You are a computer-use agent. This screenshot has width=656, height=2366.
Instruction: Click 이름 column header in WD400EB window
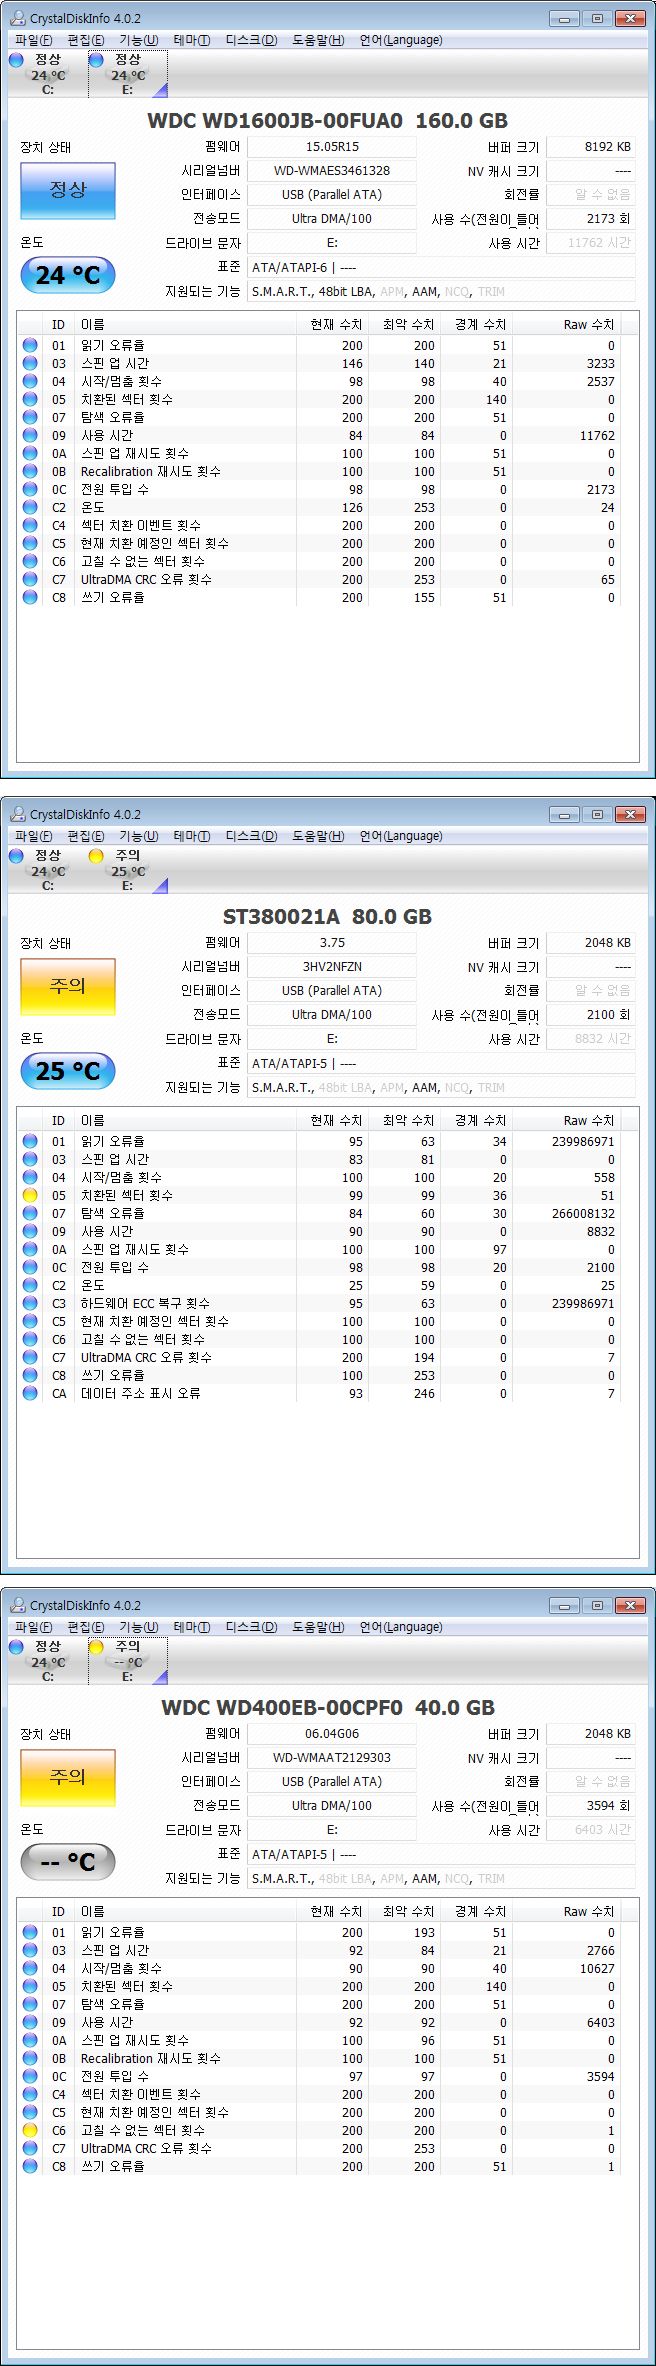pos(186,1912)
